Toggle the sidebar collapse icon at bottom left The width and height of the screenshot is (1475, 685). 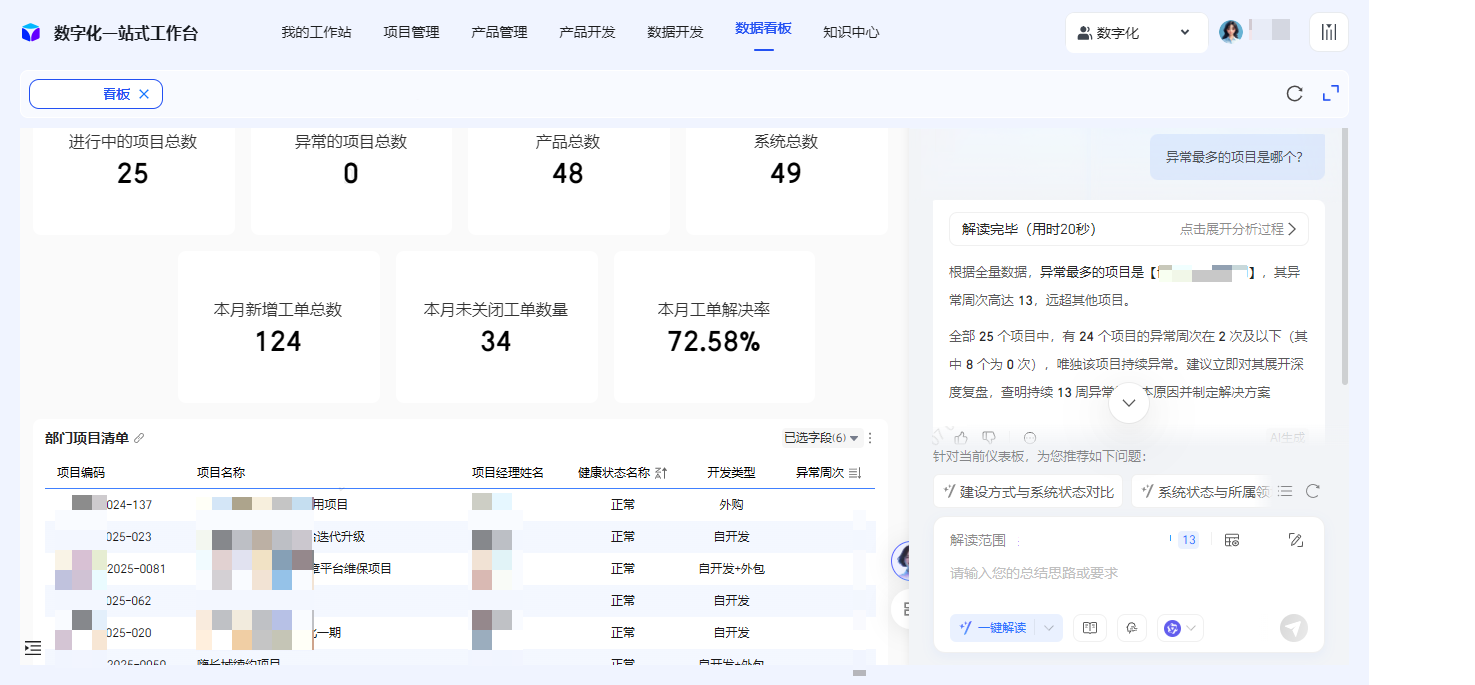[33, 648]
